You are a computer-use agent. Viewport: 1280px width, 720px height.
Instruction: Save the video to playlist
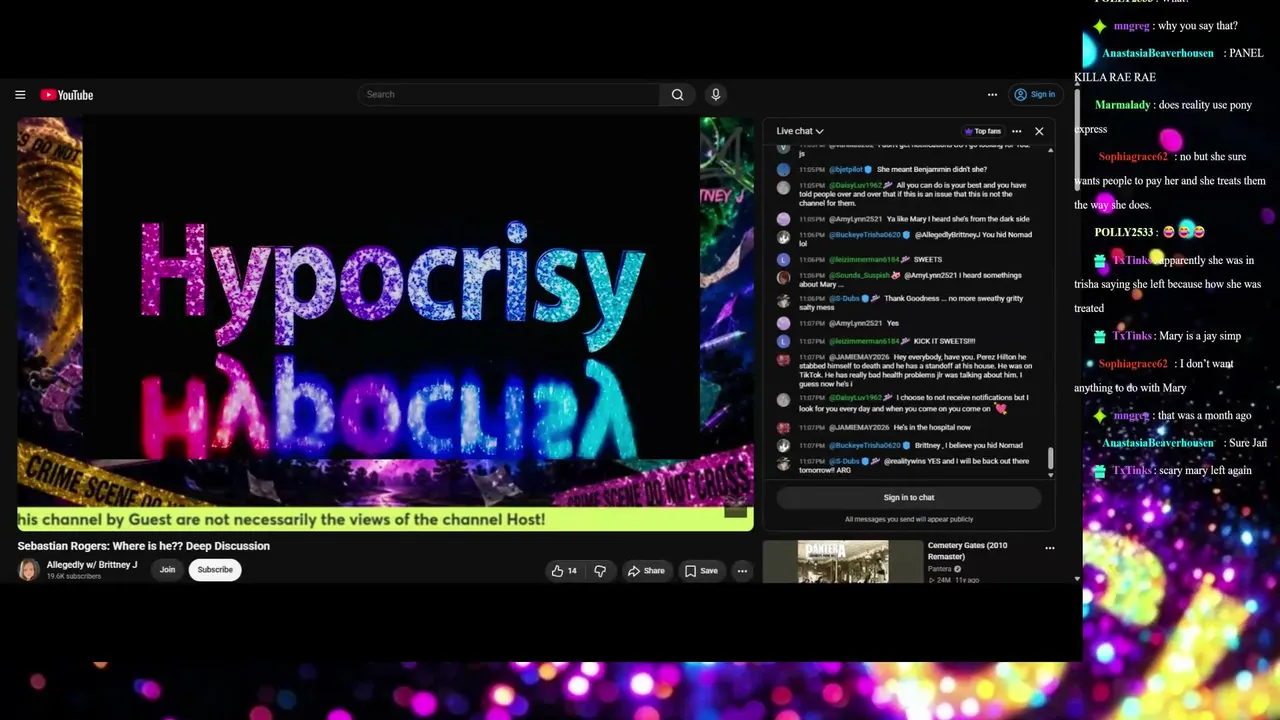[x=700, y=570]
